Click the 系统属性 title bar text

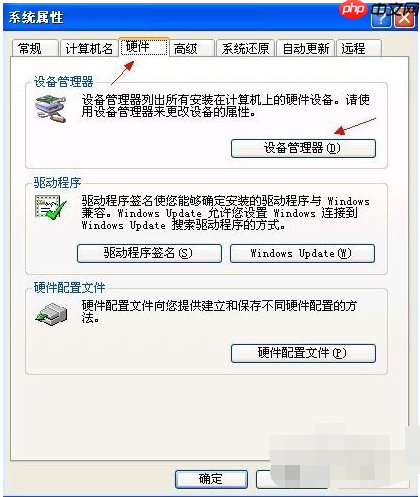[36, 17]
